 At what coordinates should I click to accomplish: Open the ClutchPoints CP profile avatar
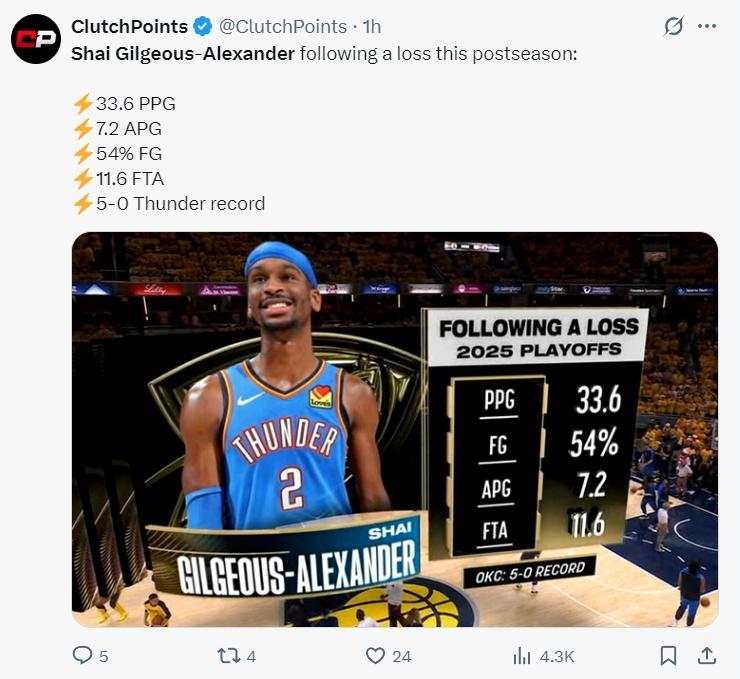(36, 39)
